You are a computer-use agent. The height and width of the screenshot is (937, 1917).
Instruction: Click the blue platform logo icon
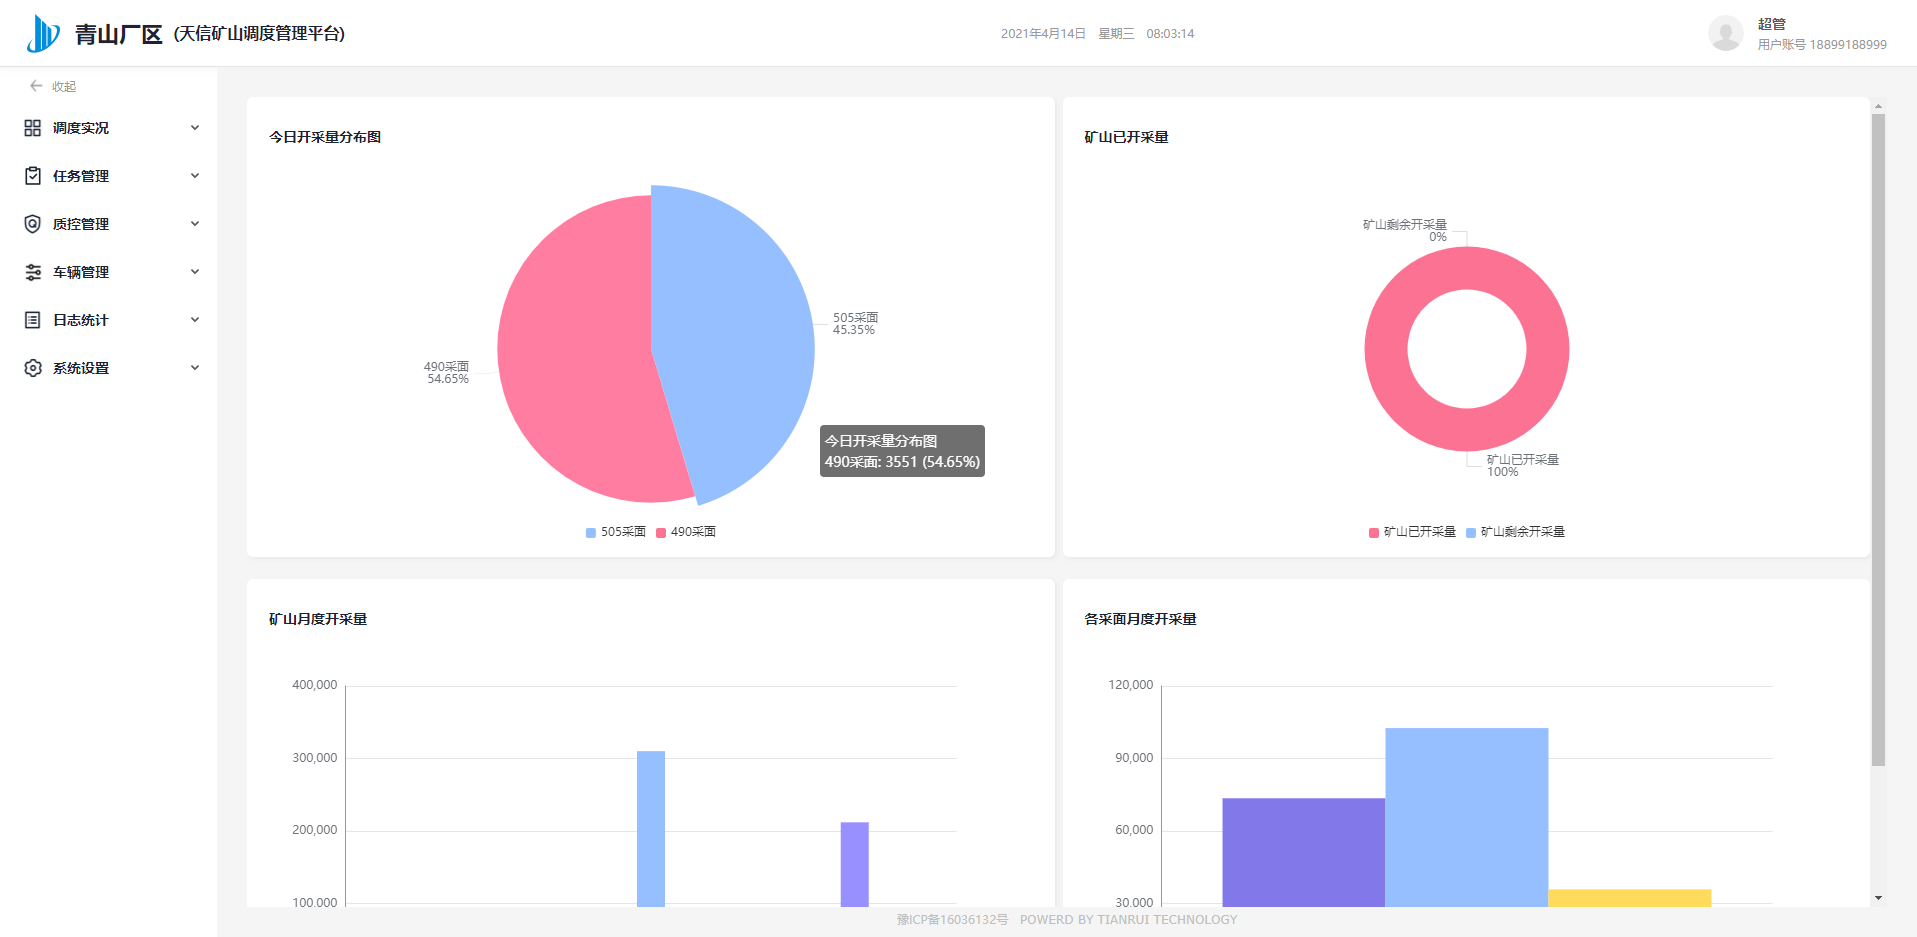point(43,33)
